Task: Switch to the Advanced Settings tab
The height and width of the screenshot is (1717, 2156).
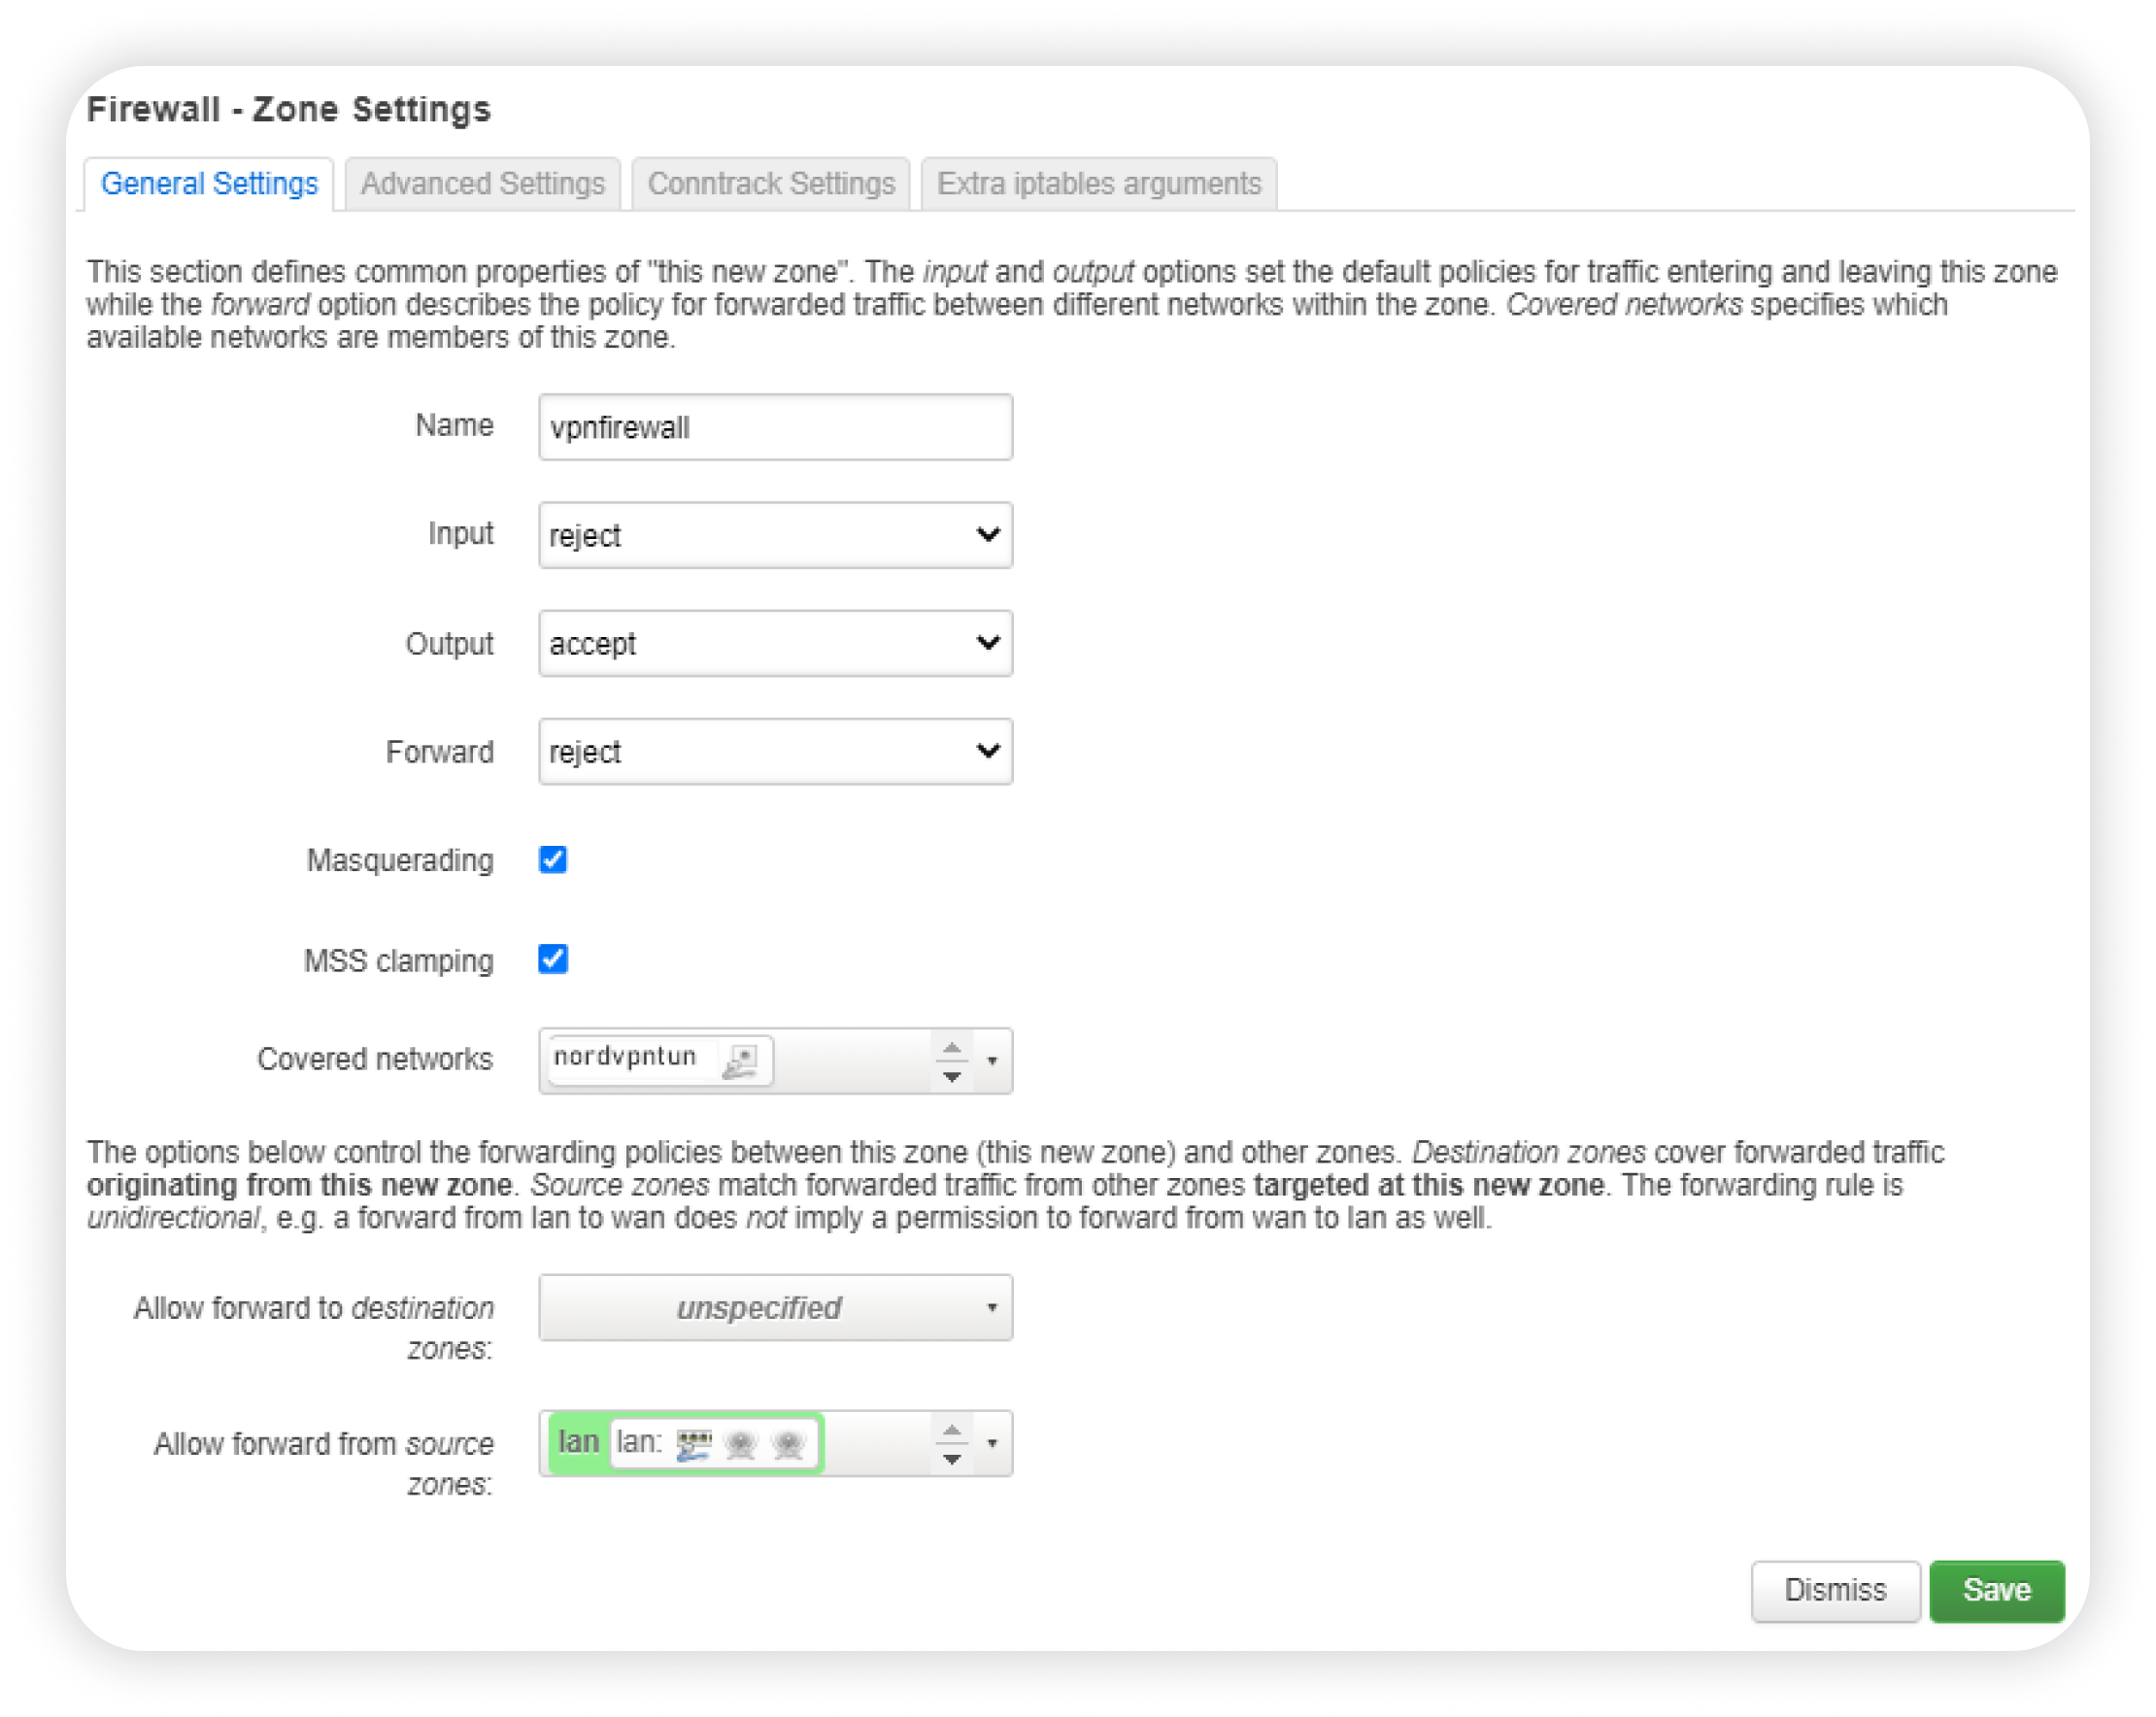Action: click(x=483, y=184)
